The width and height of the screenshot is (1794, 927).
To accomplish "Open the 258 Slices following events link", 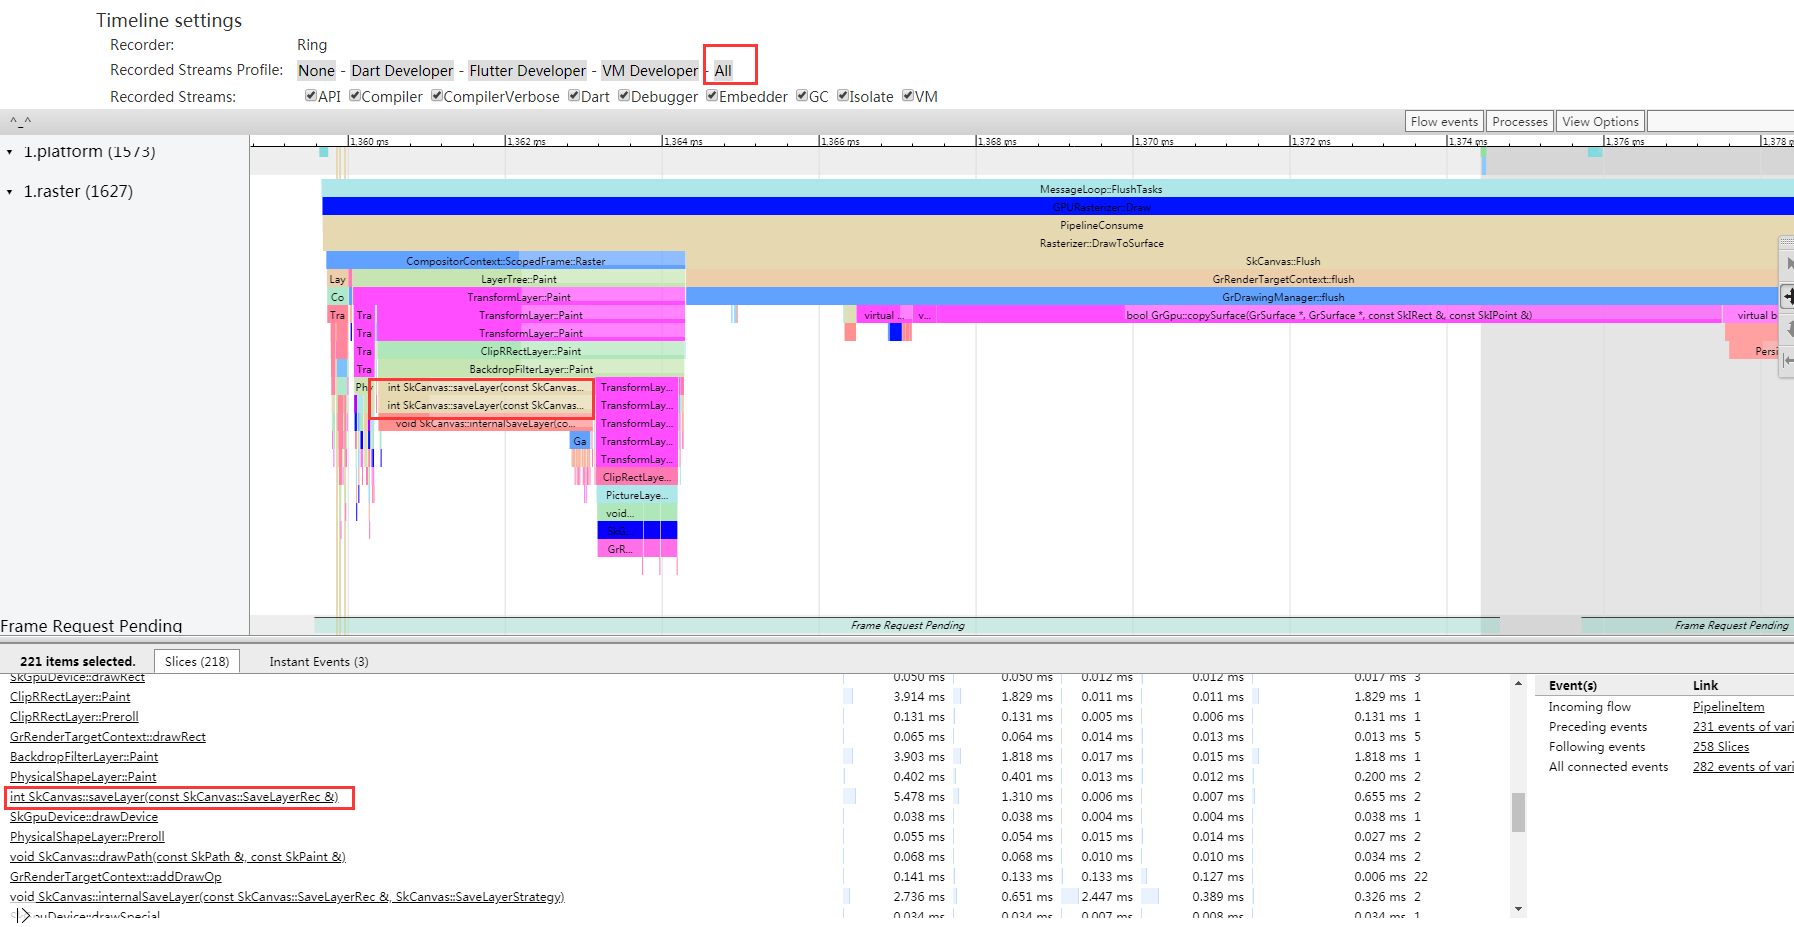I will [1721, 746].
